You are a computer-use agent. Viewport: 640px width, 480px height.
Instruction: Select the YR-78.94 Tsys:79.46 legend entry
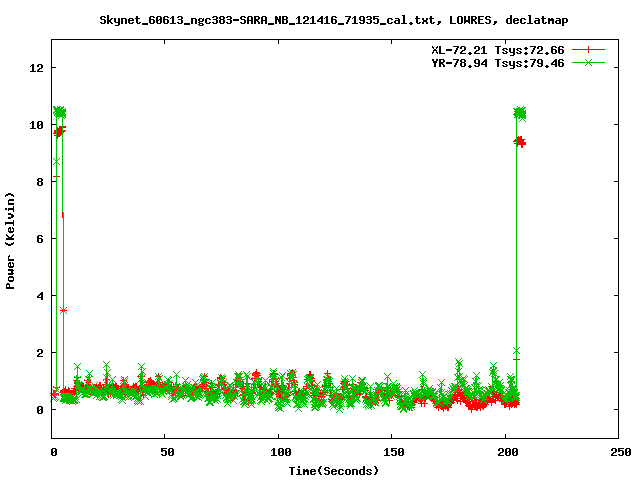click(498, 63)
